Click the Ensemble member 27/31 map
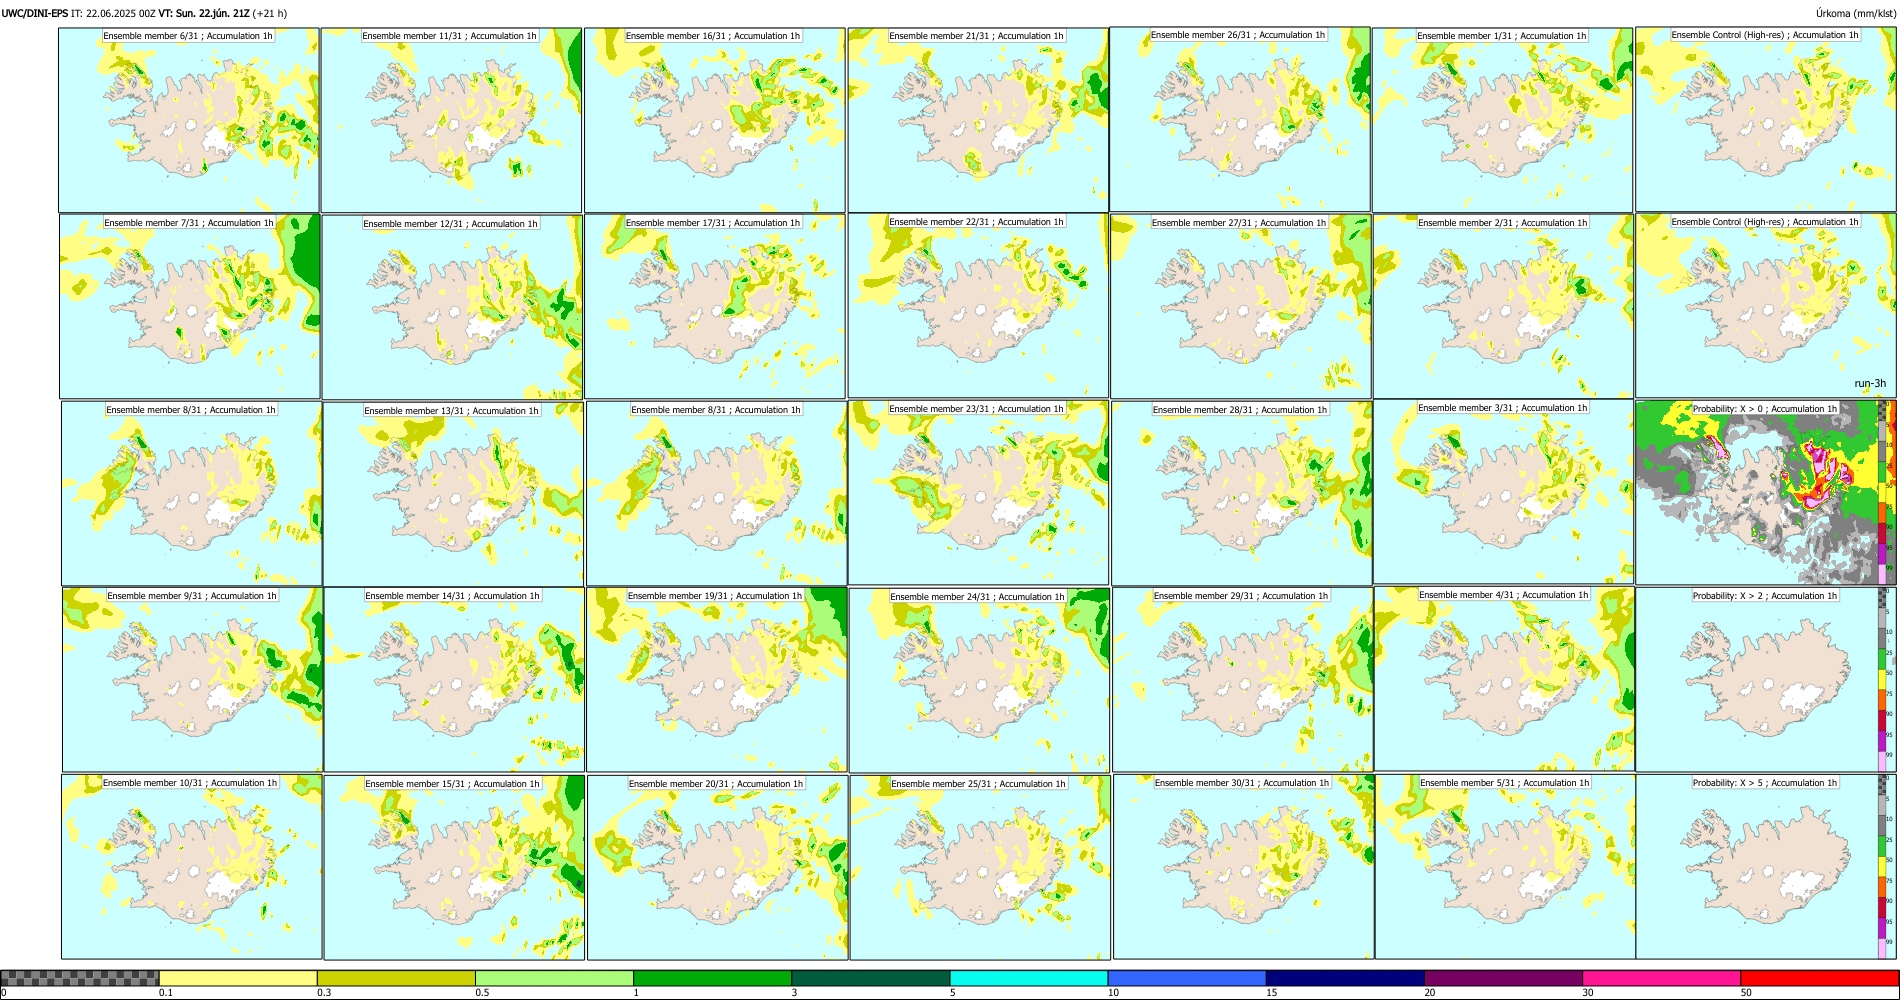This screenshot has height=1000, width=1900. click(x=1240, y=306)
